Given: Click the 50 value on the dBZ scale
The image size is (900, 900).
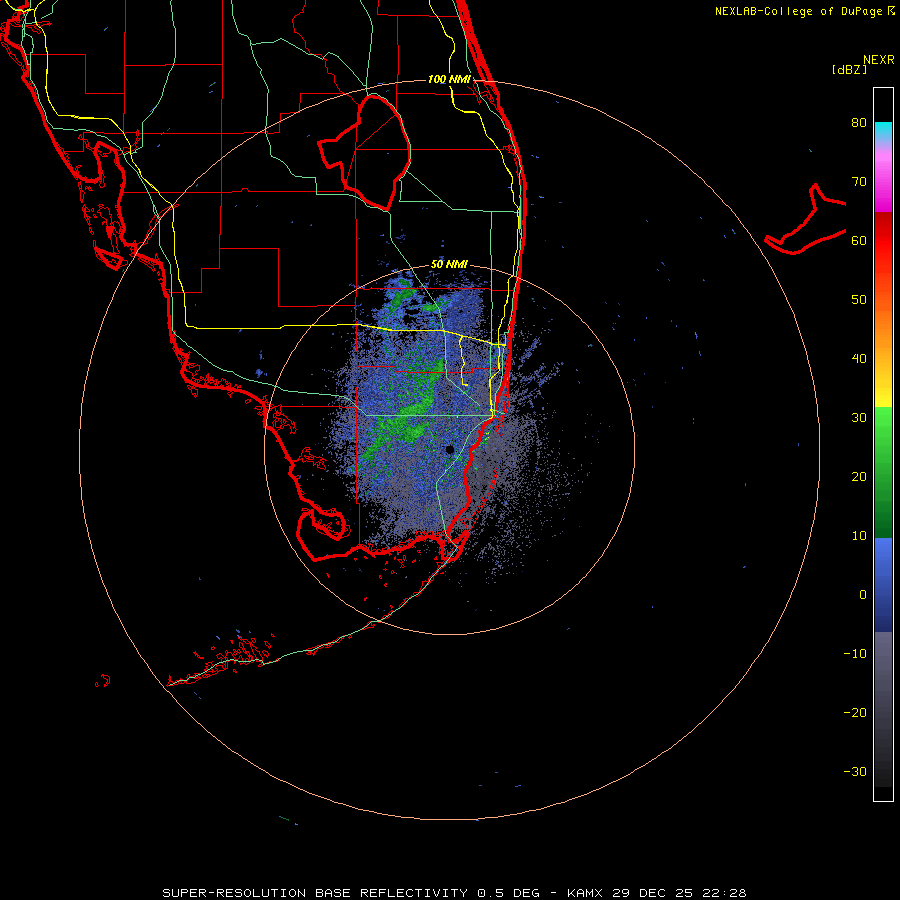Looking at the screenshot, I should (x=859, y=300).
